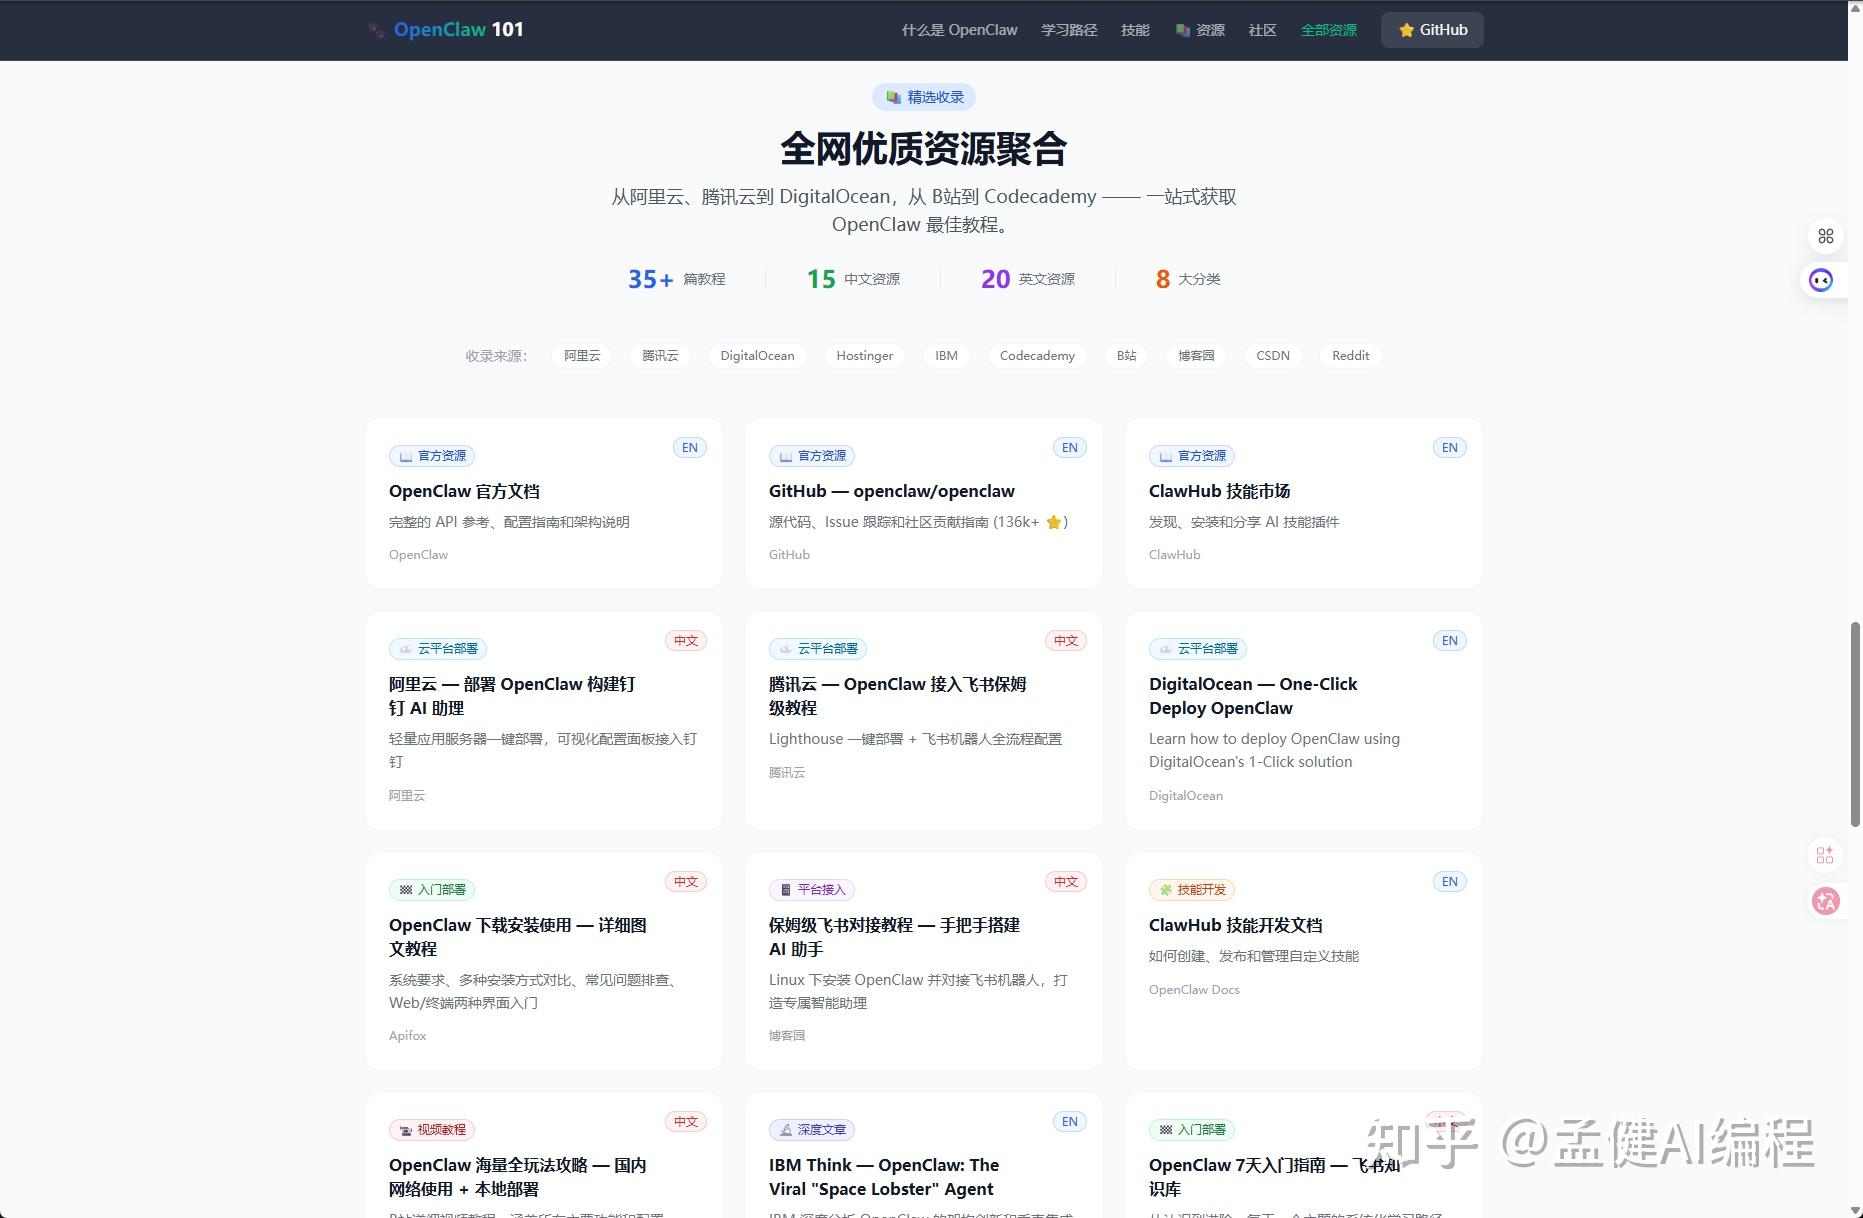Switch to 全部资源 page
Image resolution: width=1863 pixels, height=1218 pixels.
pos(1328,30)
